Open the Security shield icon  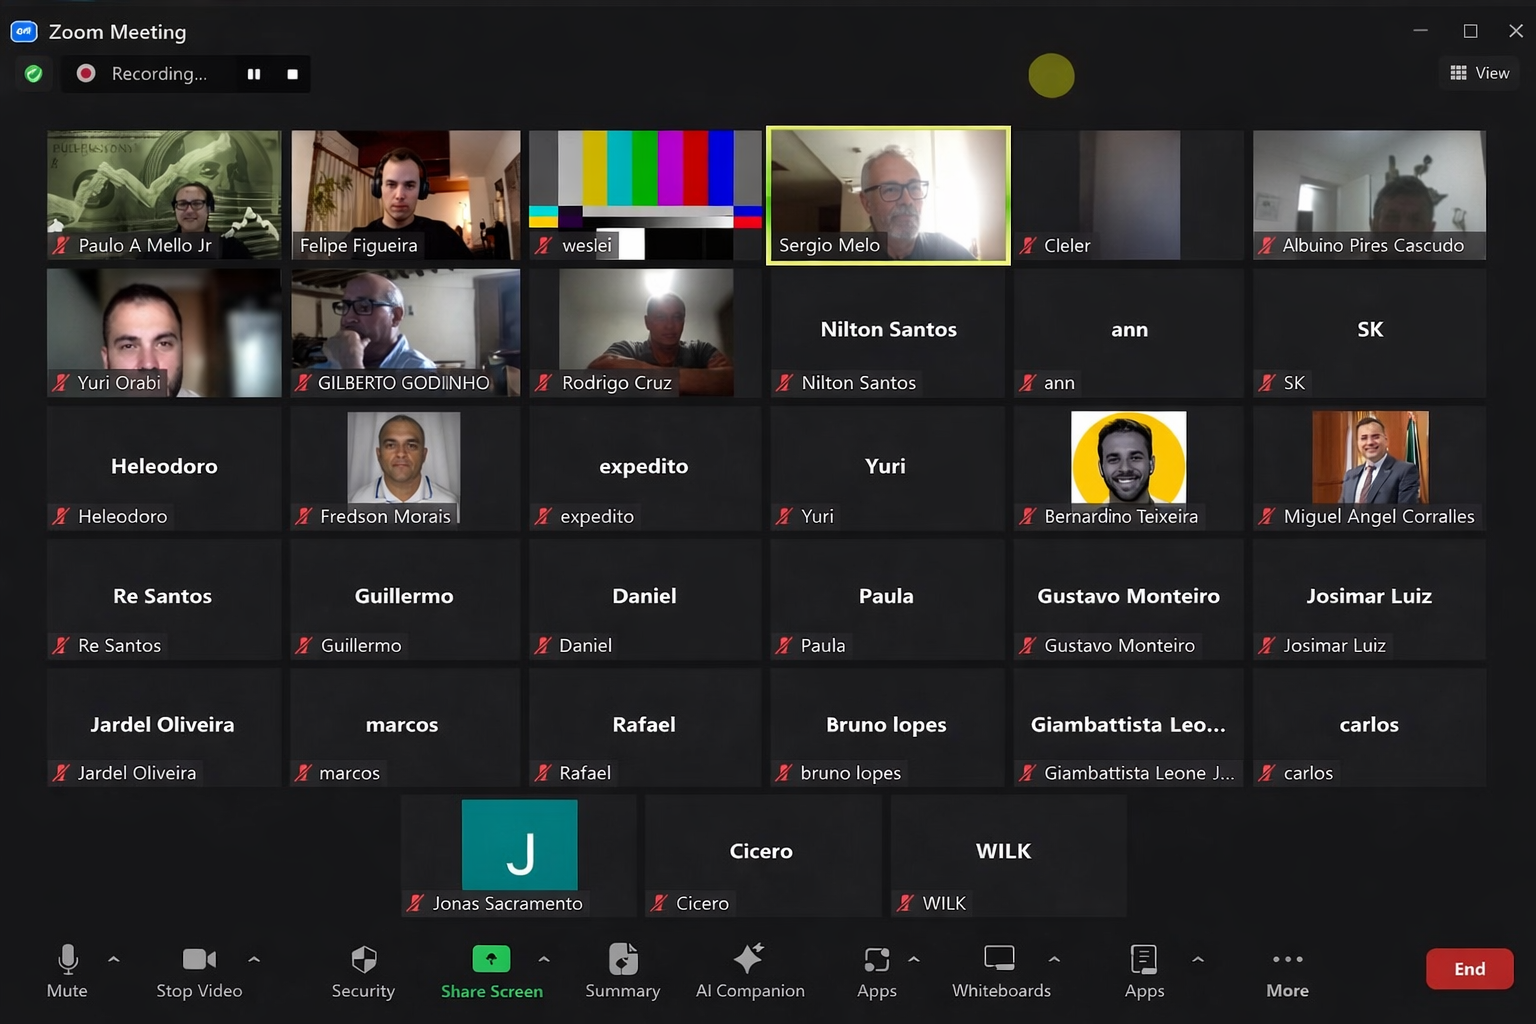(363, 960)
